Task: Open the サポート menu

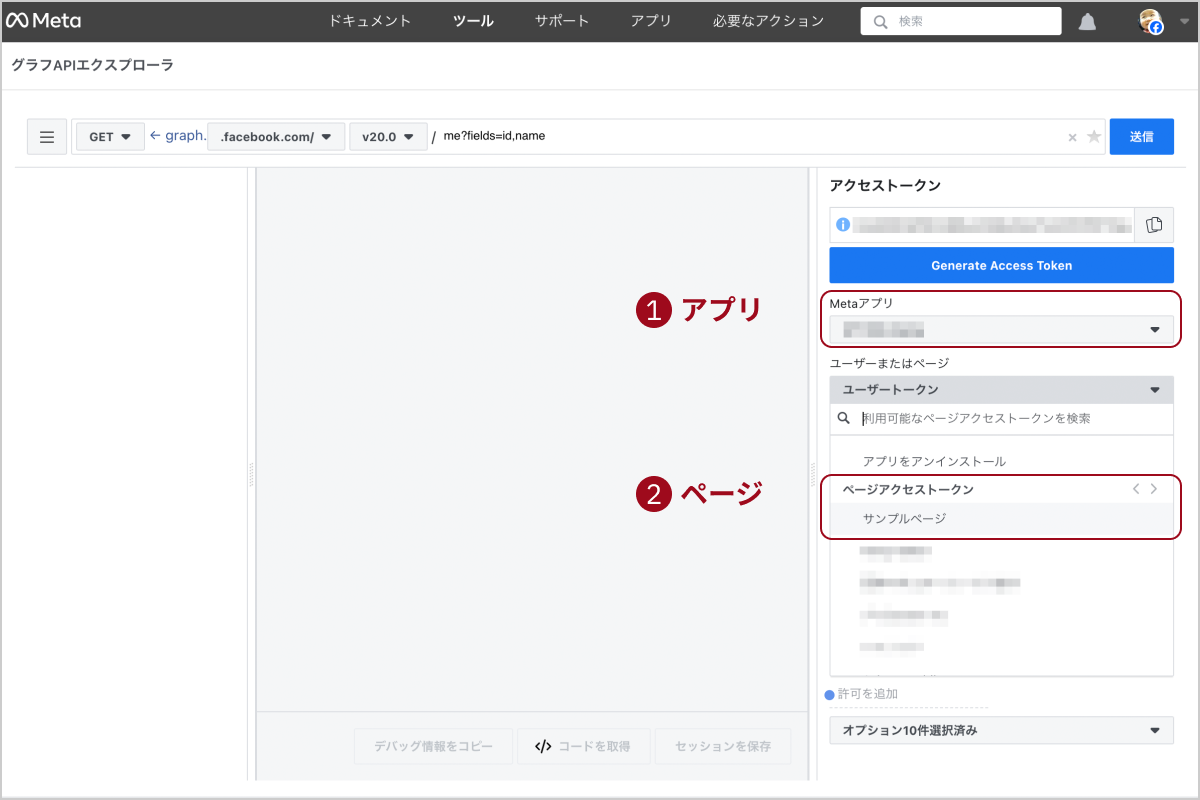Action: point(562,21)
